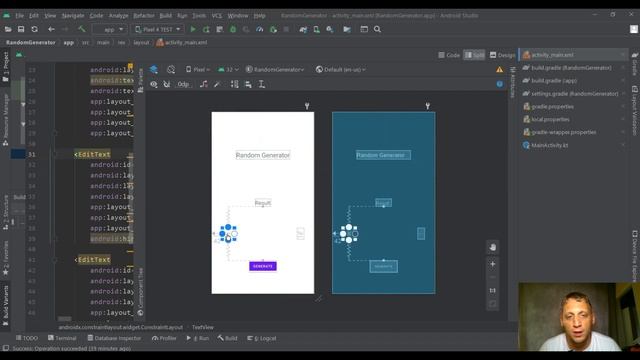The height and width of the screenshot is (360, 640).
Task: Click the Make Project hammer icon
Action: (x=82, y=29)
